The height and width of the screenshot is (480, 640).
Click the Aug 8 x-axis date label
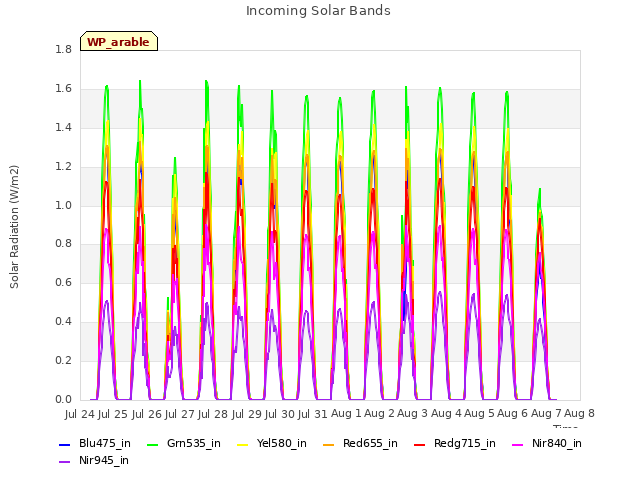579,414
